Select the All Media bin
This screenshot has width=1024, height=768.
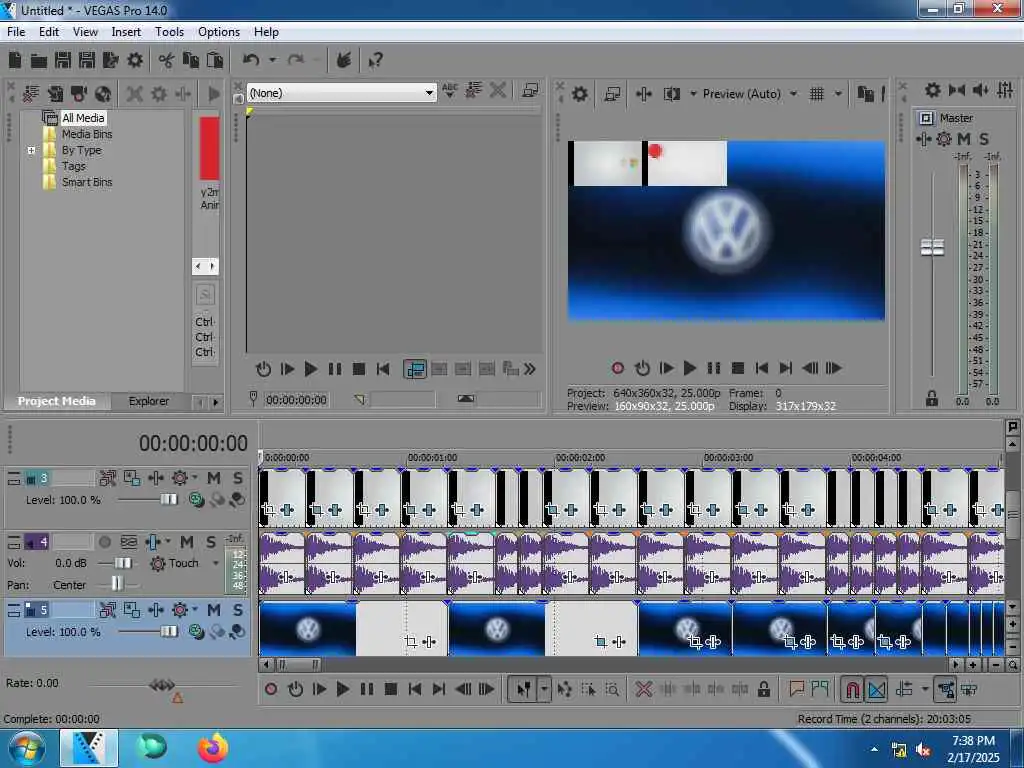(x=83, y=118)
